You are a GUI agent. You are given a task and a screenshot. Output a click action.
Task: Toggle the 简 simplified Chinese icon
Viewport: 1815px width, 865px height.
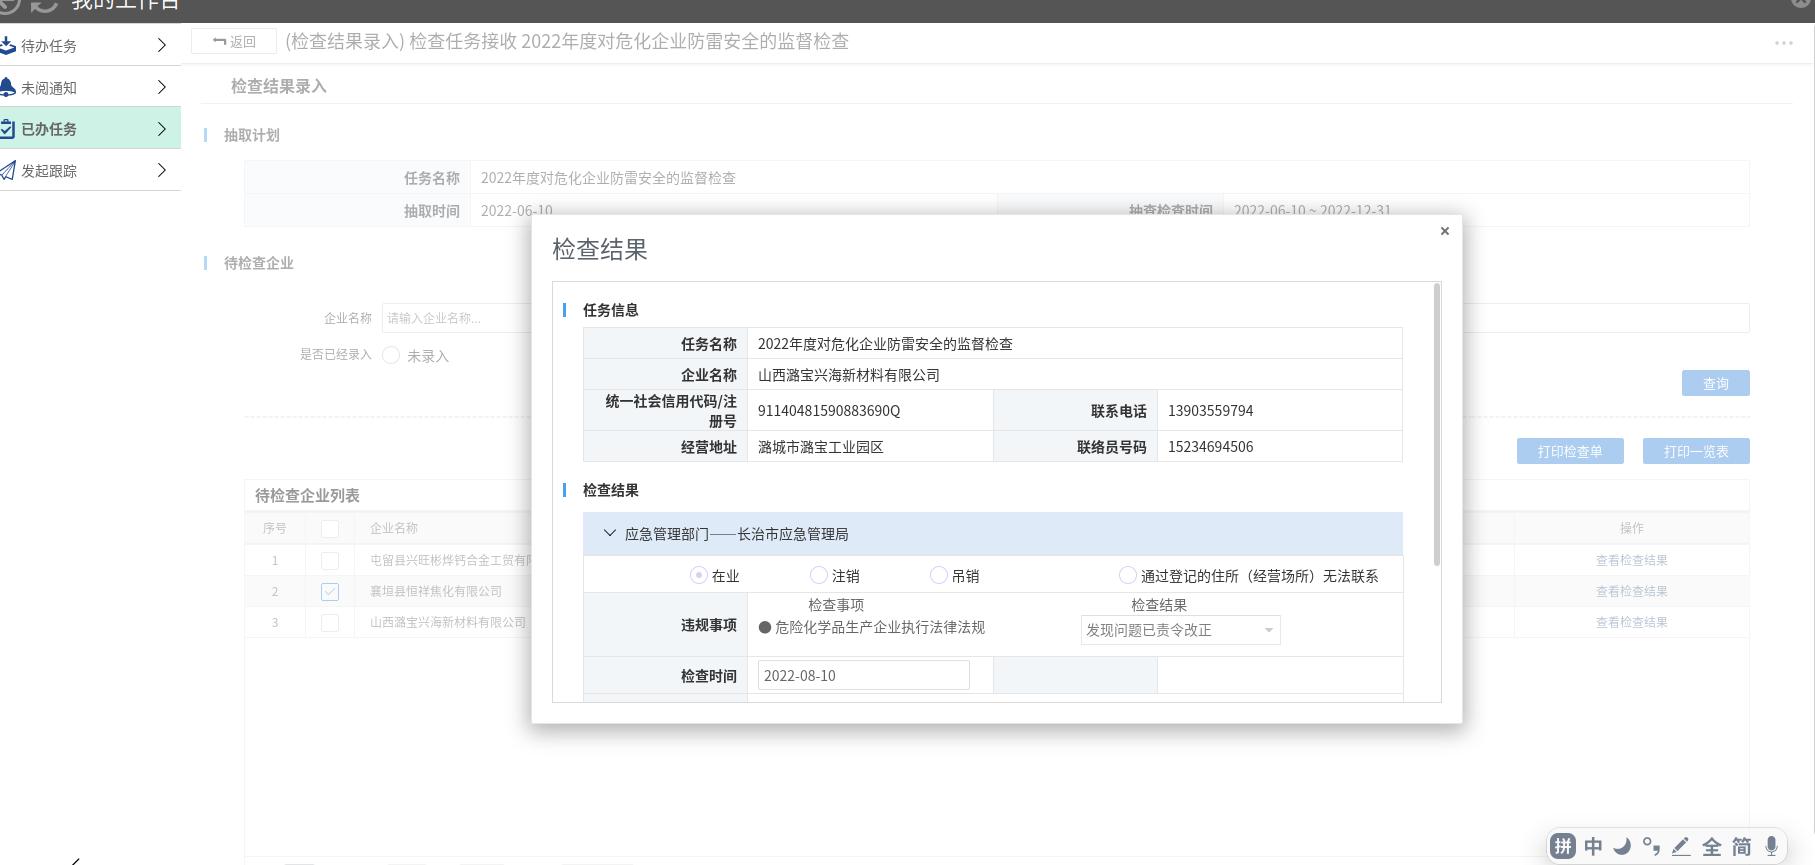click(1742, 846)
